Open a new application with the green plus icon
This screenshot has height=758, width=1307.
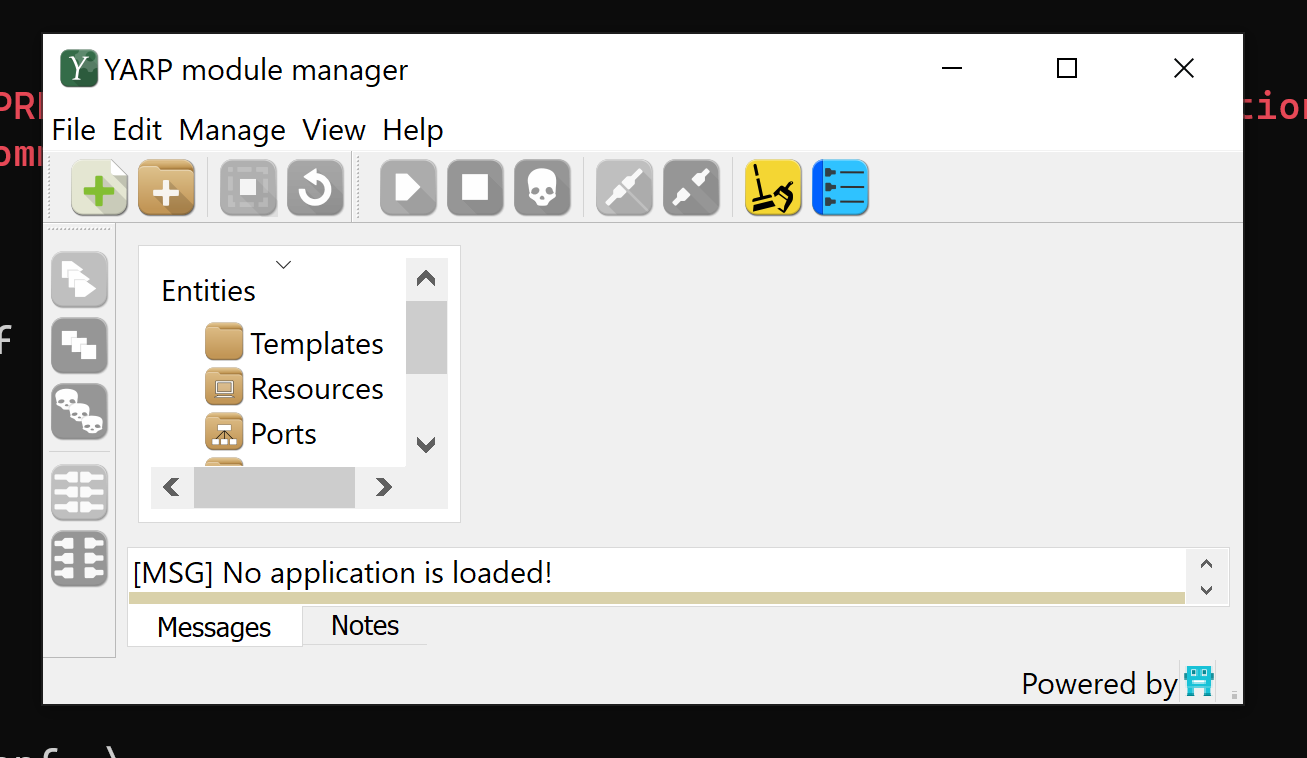(x=99, y=187)
